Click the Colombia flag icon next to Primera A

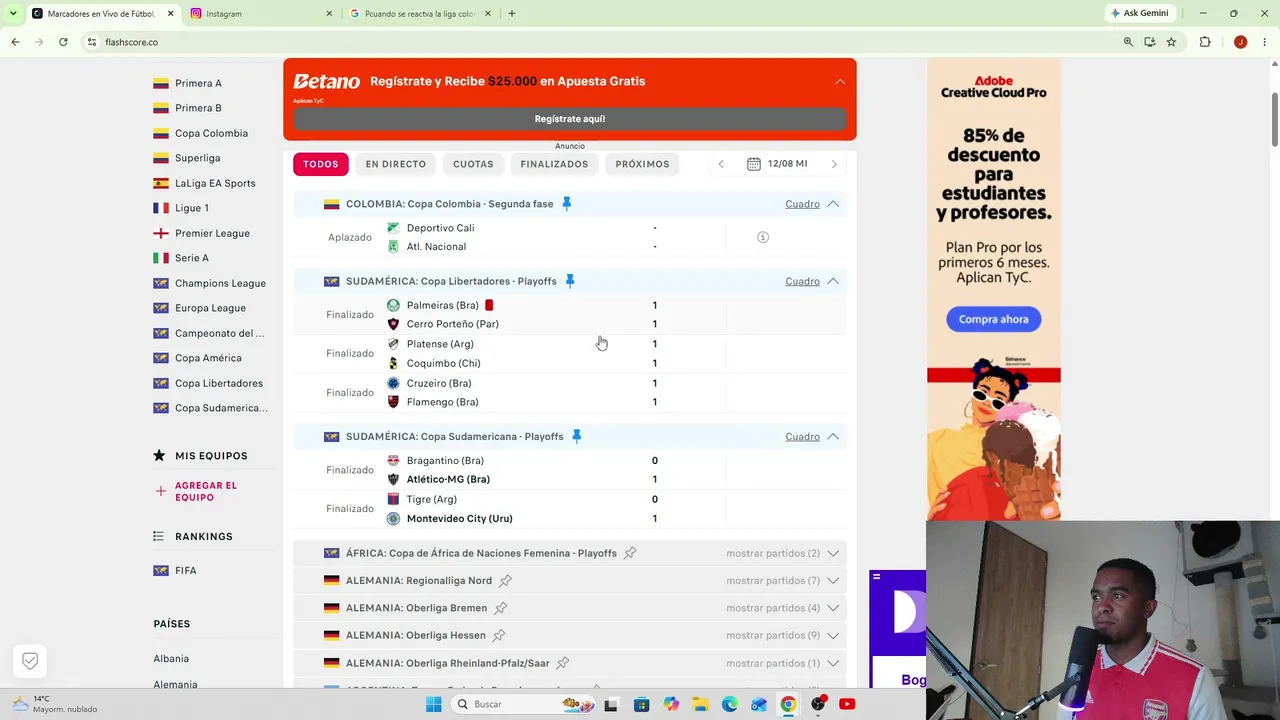pos(160,83)
